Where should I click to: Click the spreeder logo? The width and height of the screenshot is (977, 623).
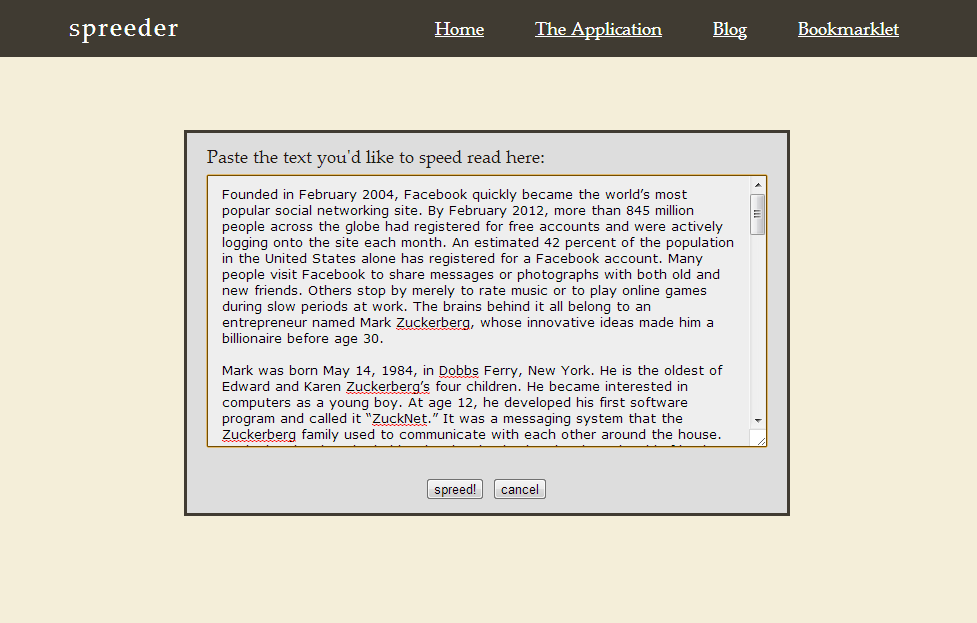(x=123, y=28)
